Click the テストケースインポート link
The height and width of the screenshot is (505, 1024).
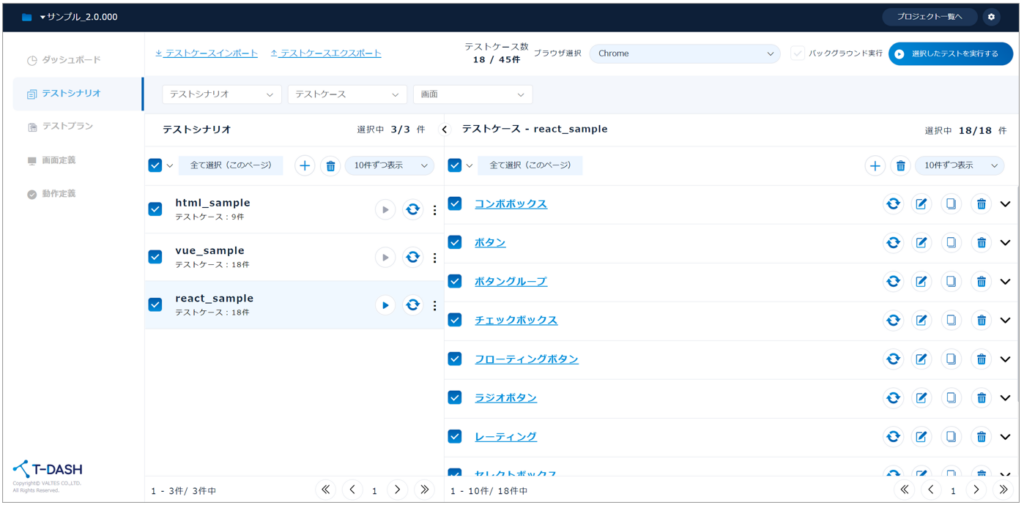(x=206, y=53)
